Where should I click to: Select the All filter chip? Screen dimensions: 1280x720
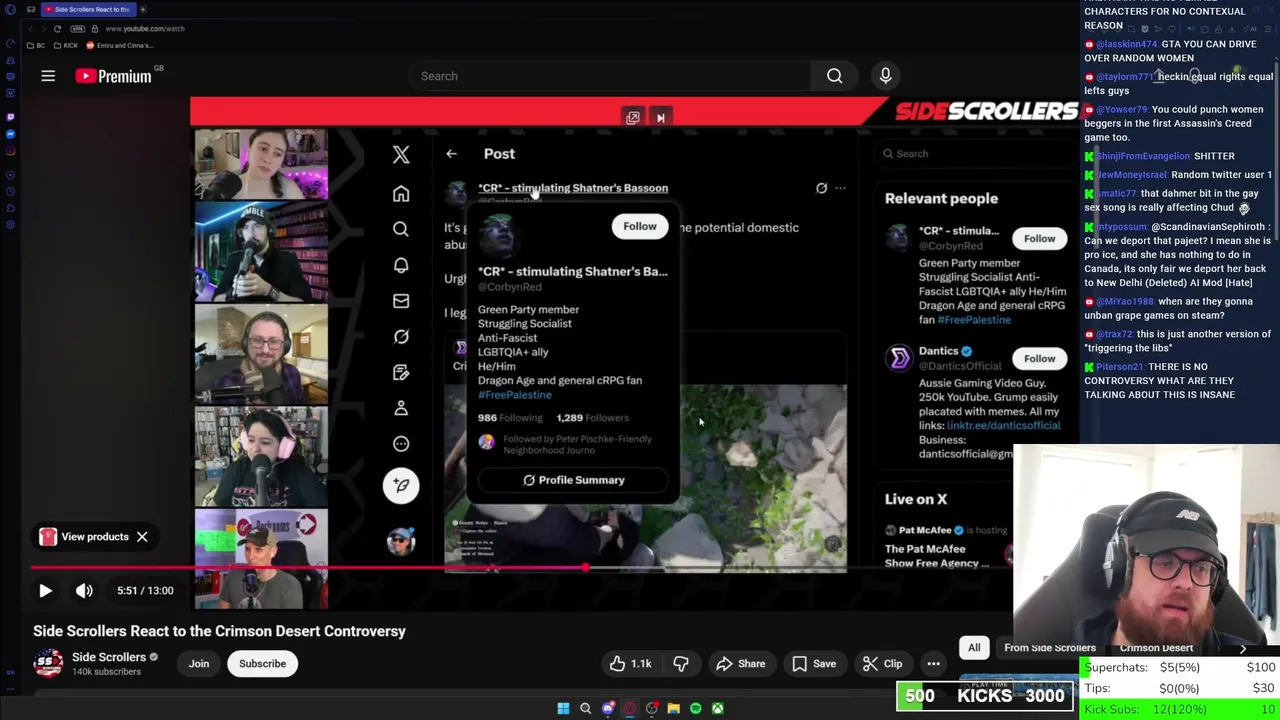tap(974, 648)
